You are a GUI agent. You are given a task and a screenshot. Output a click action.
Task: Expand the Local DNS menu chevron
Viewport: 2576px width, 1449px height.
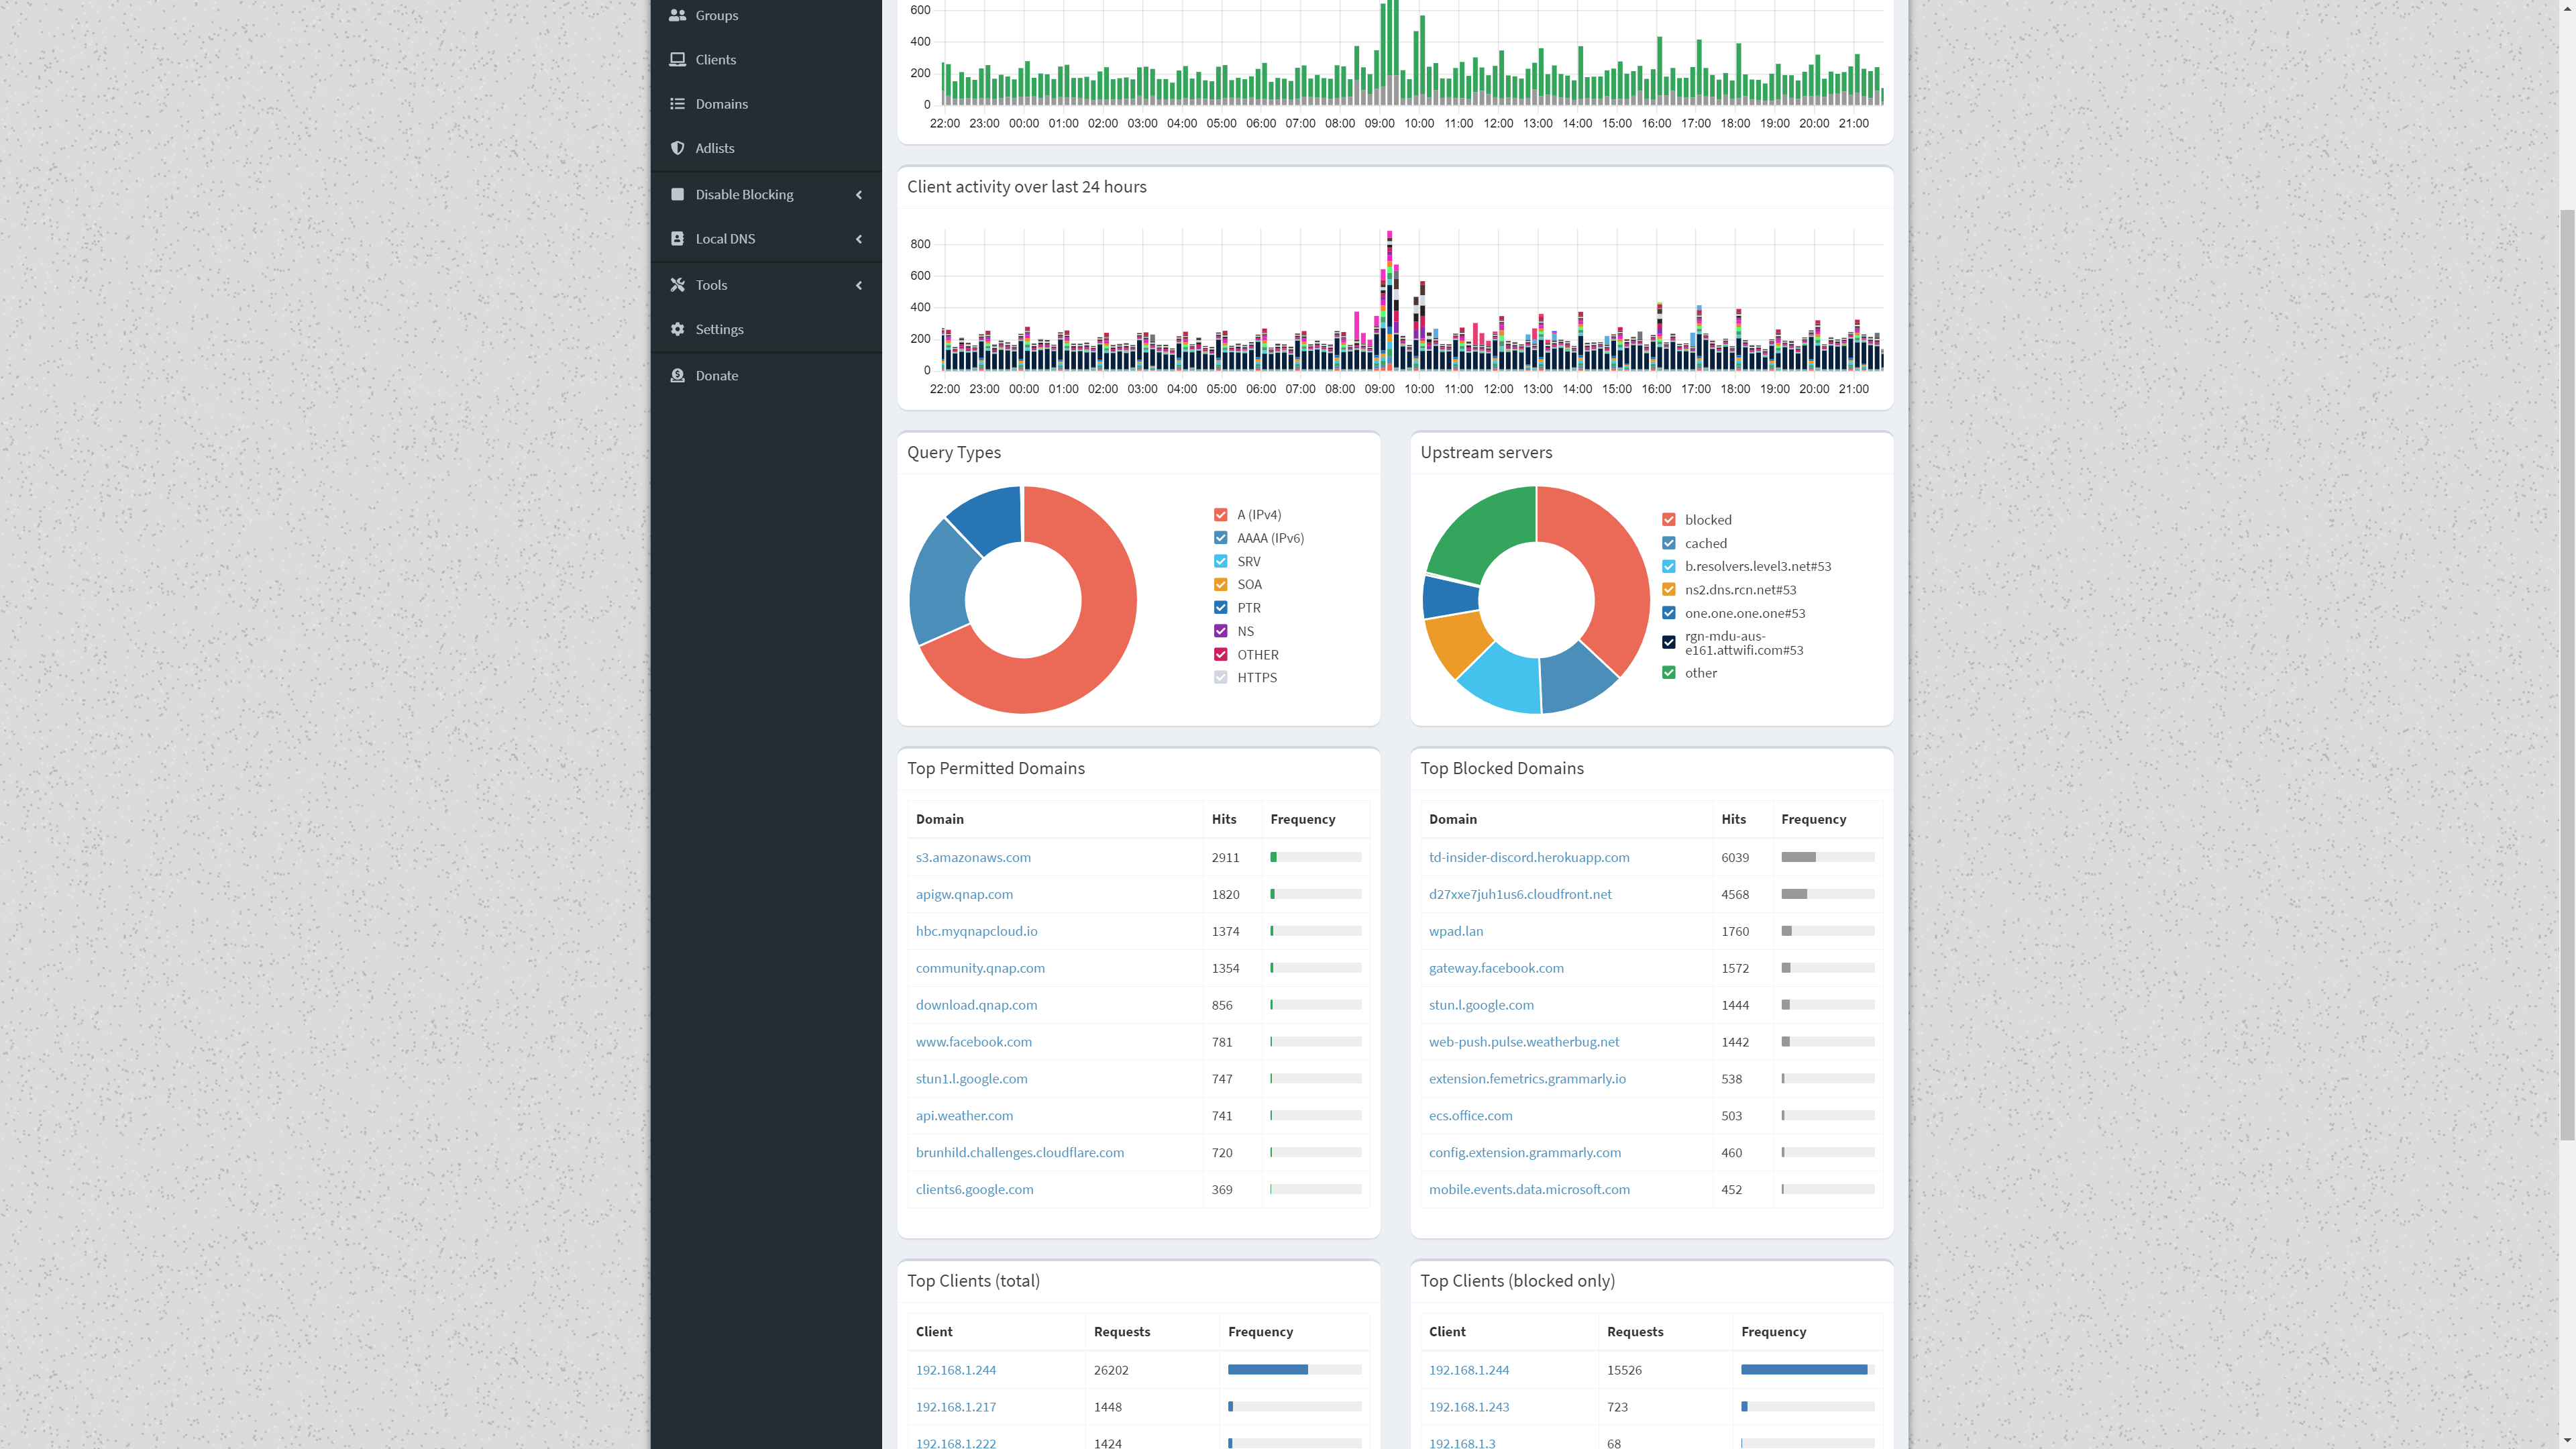pyautogui.click(x=858, y=238)
